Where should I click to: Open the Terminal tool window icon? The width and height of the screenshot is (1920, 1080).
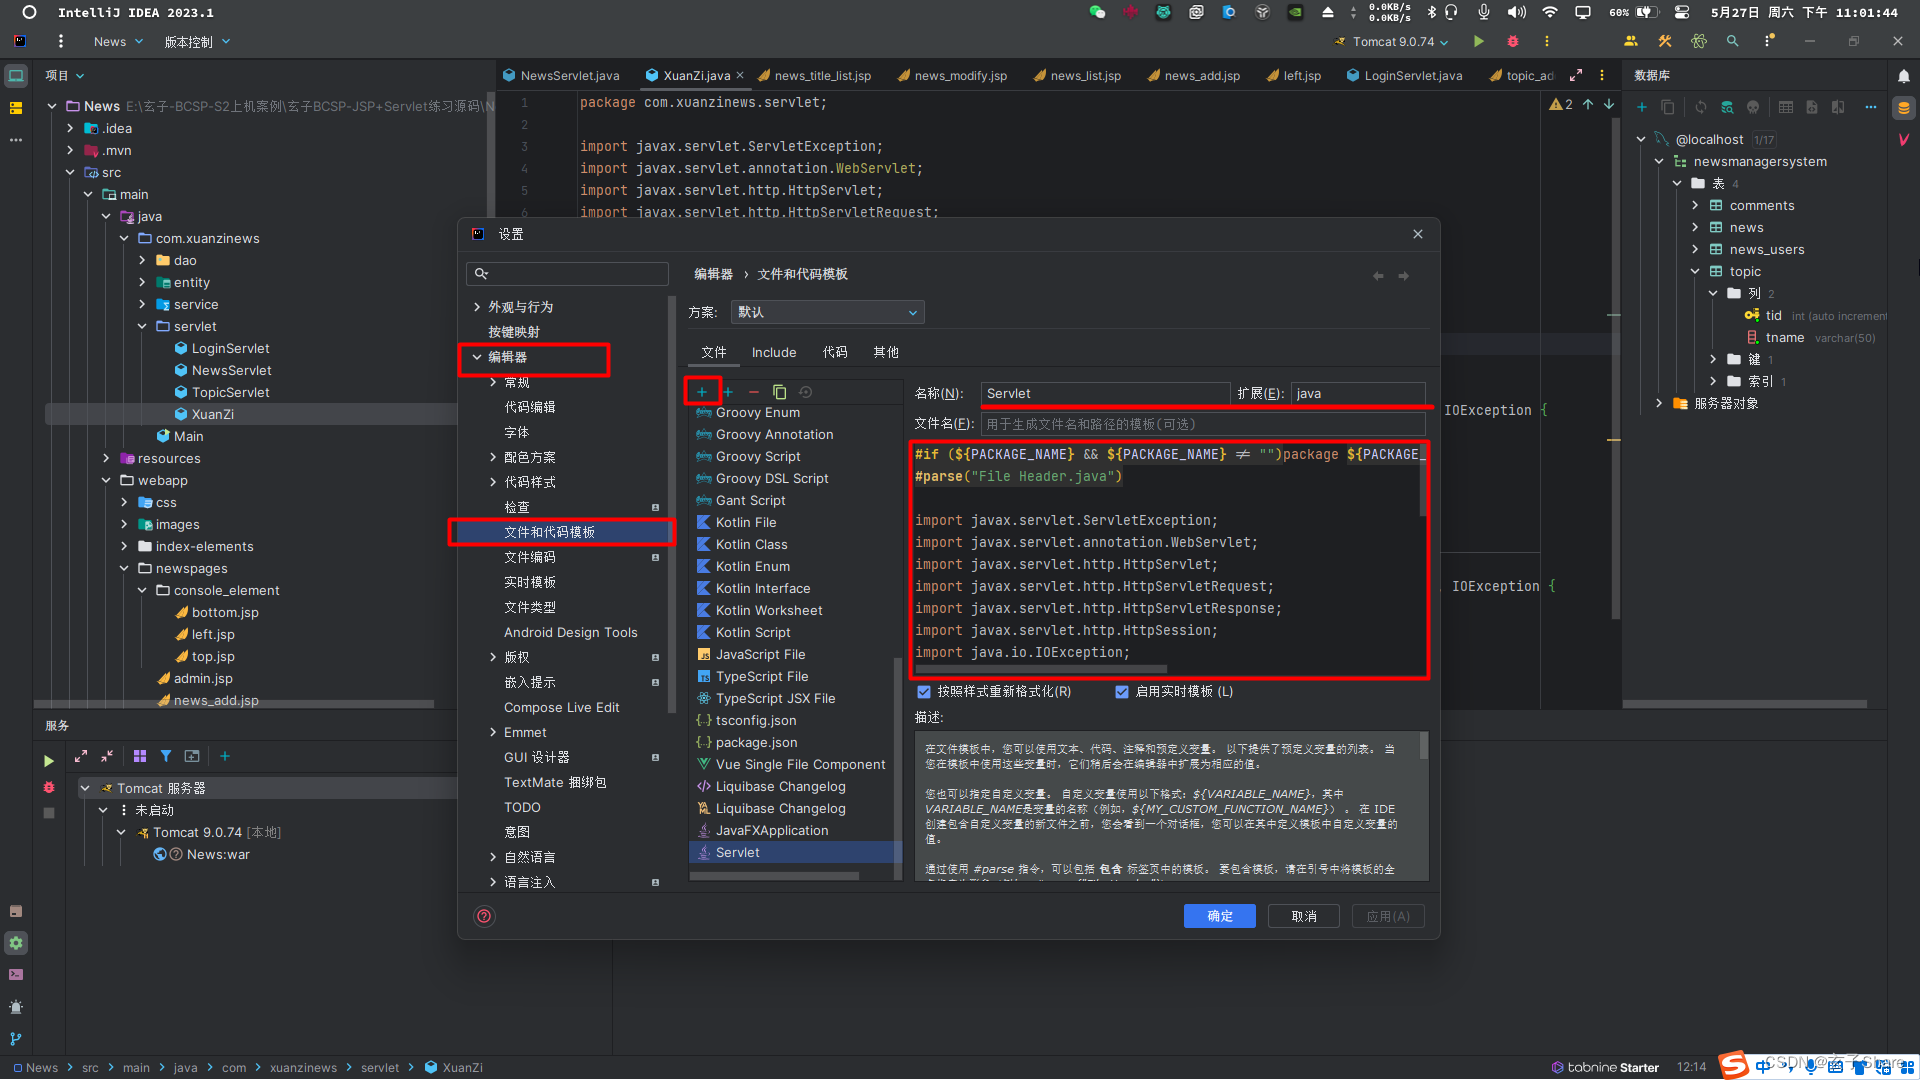pyautogui.click(x=16, y=974)
